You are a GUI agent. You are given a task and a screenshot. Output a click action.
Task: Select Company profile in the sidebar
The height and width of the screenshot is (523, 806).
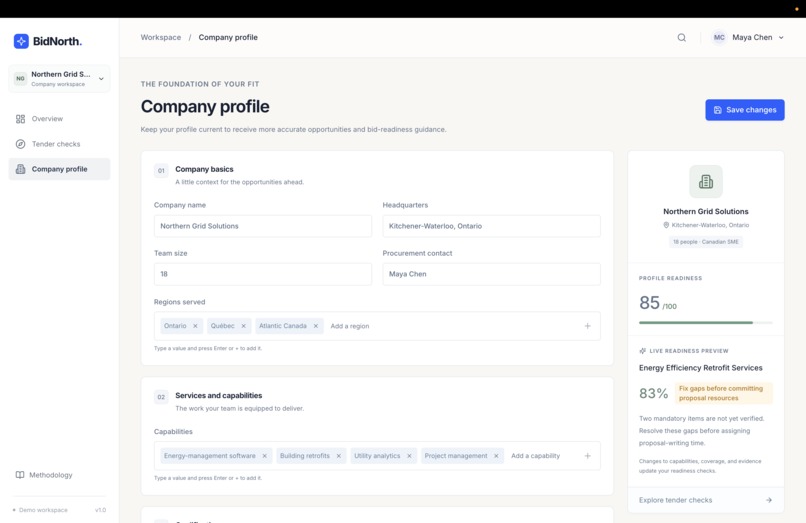(x=59, y=169)
